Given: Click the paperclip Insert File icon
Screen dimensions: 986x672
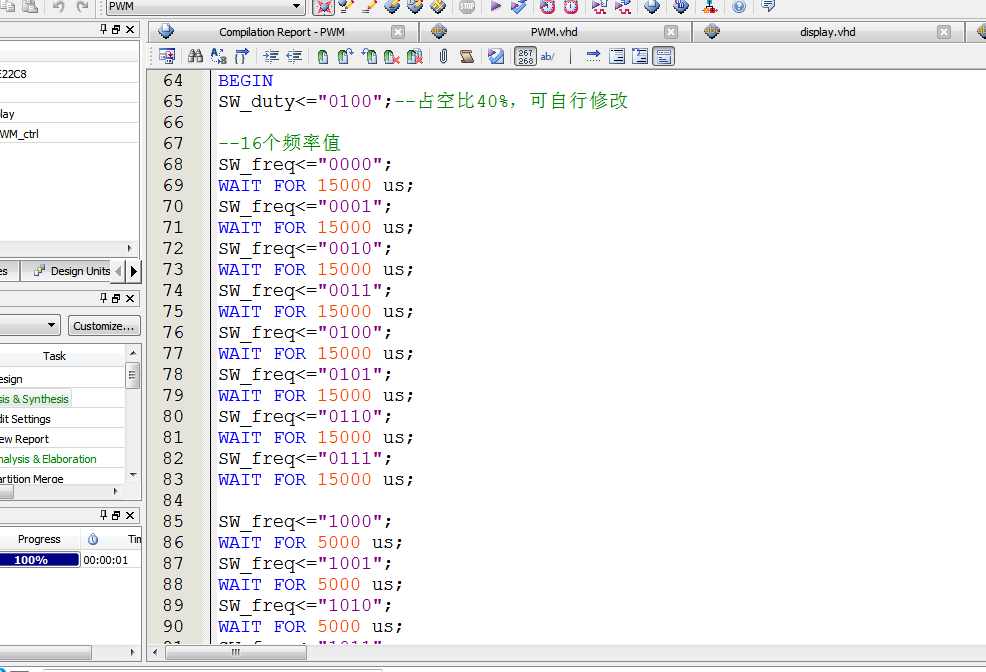Looking at the screenshot, I should pos(443,57).
